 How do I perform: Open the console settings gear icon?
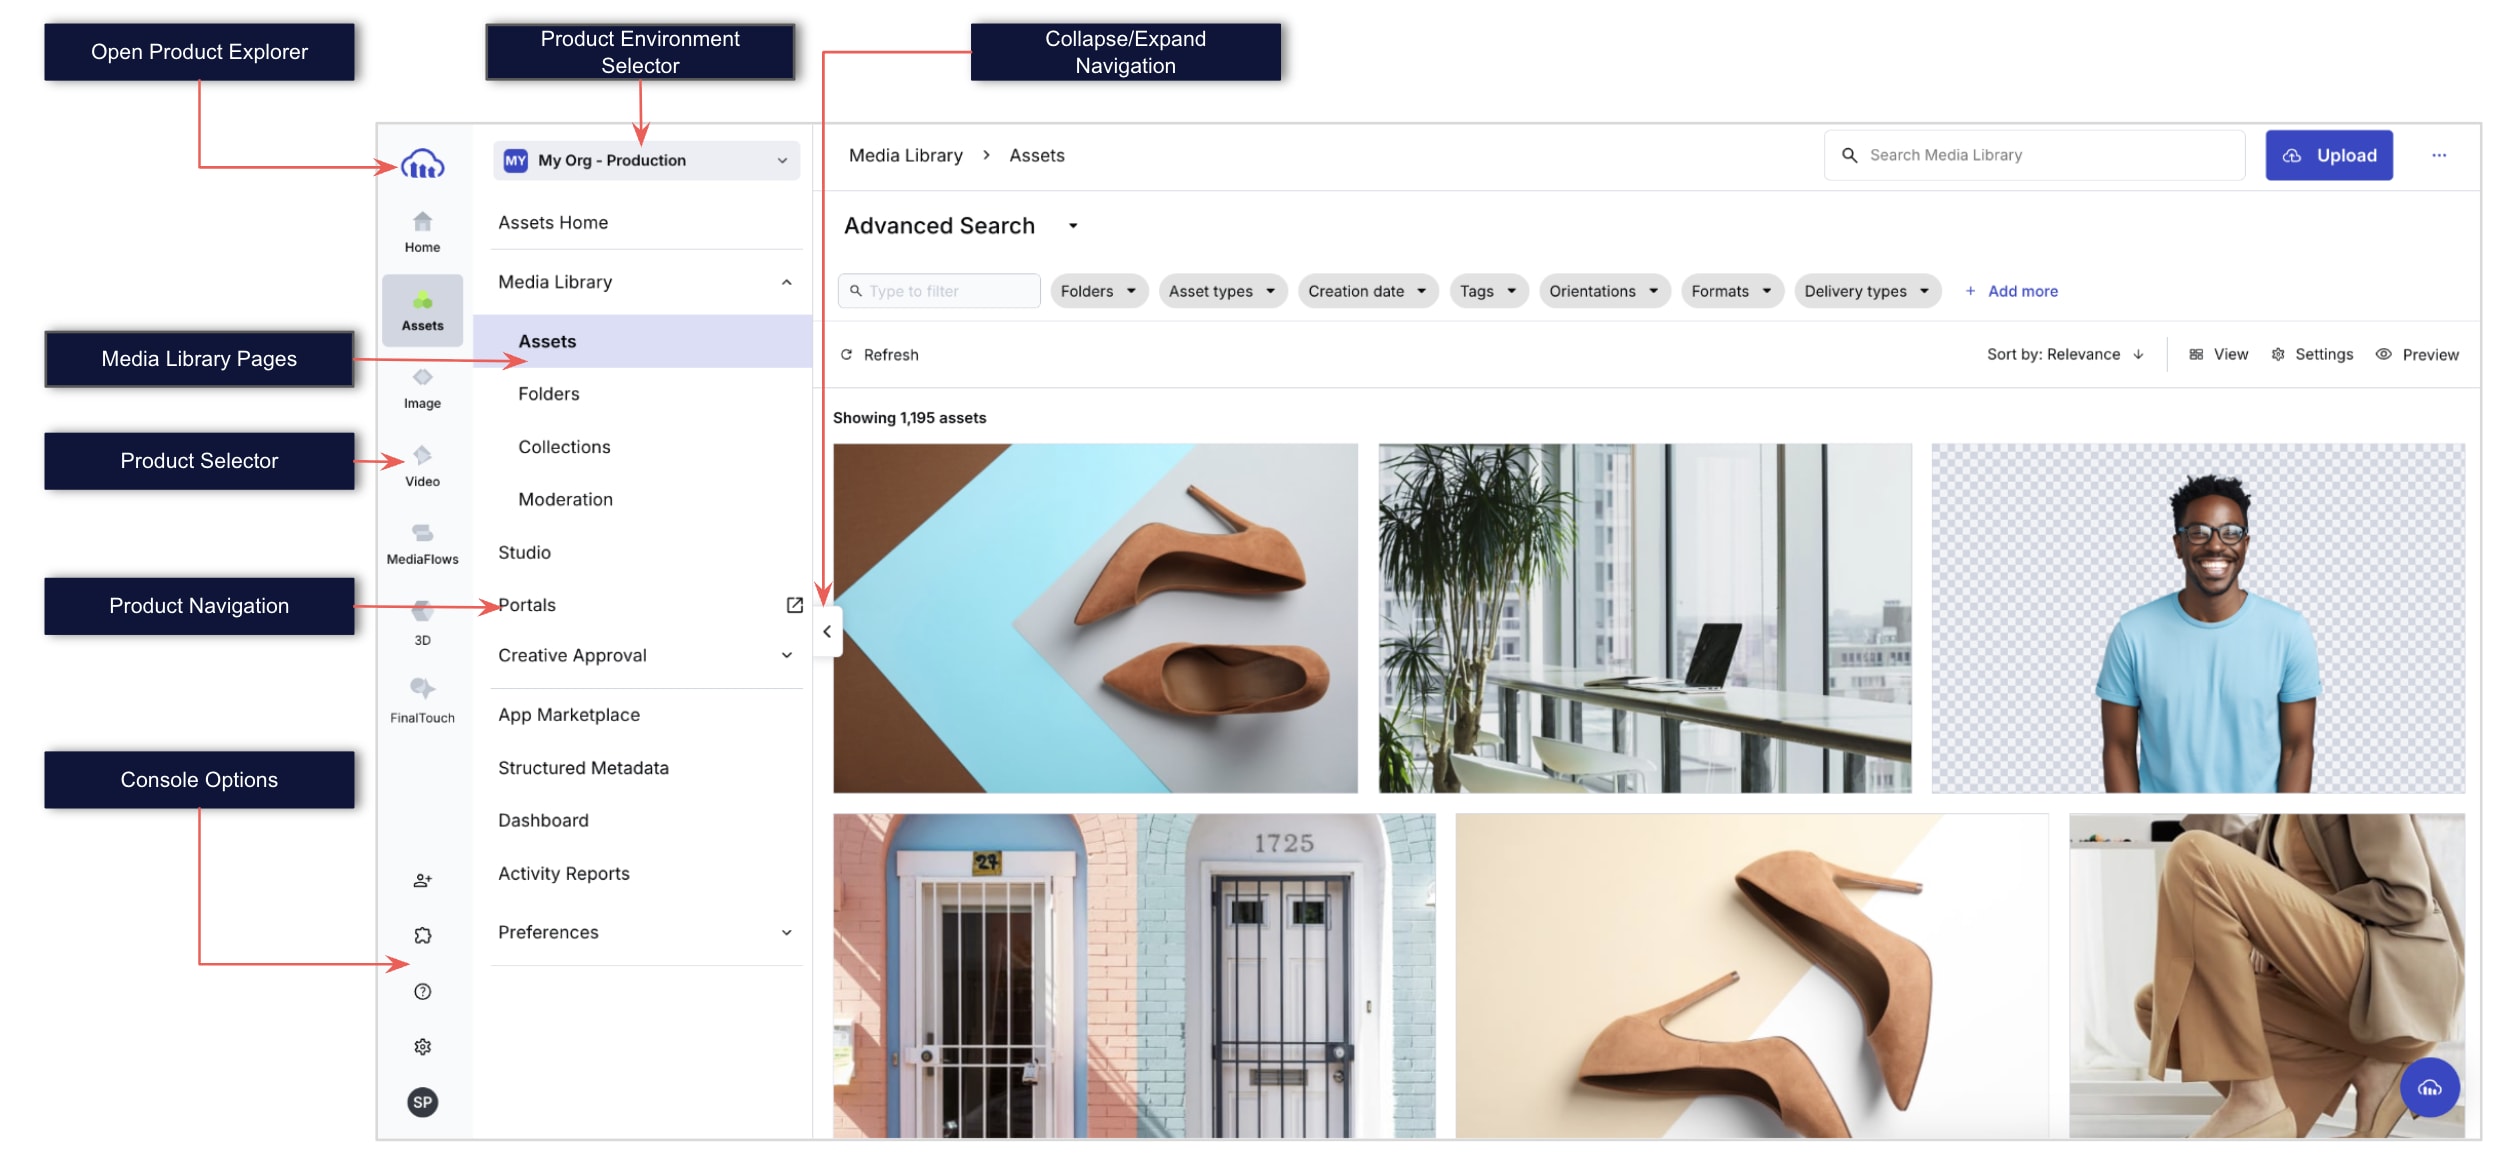point(422,1046)
